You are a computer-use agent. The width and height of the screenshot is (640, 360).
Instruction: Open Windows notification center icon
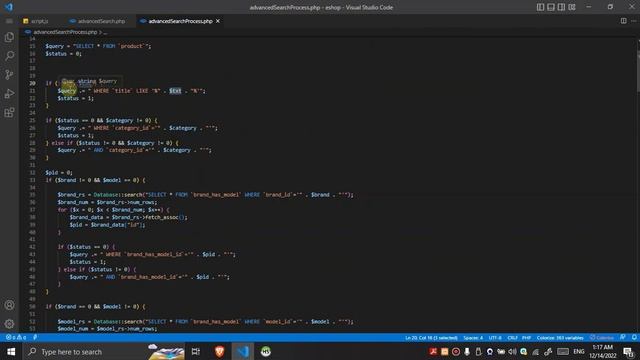tap(629, 351)
